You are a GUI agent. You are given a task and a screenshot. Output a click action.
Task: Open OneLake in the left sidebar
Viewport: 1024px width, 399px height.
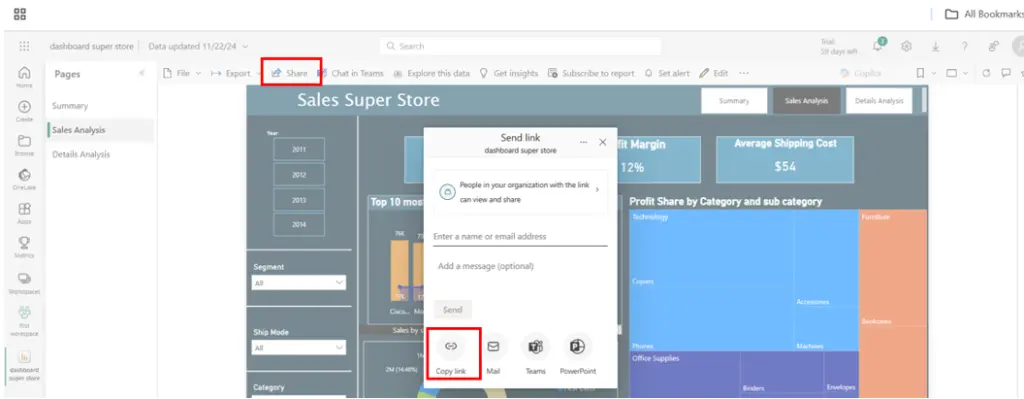[x=24, y=179]
